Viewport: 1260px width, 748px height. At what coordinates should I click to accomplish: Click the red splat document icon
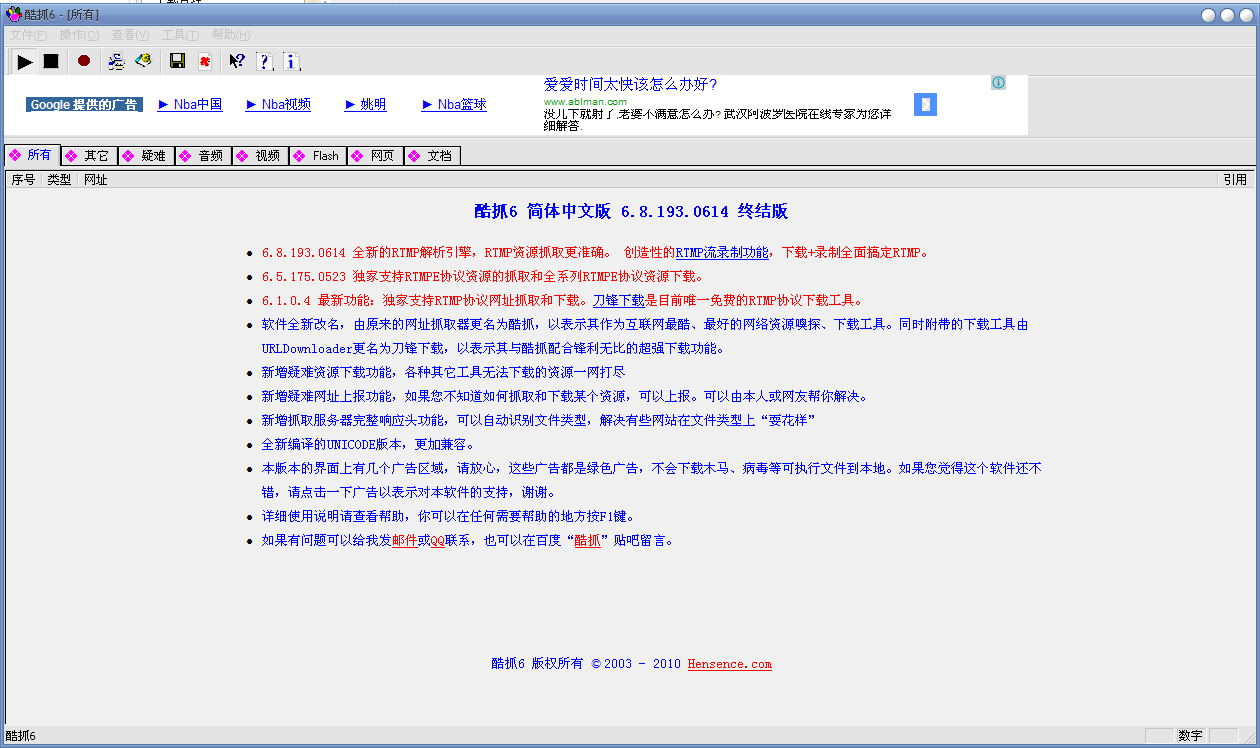click(x=204, y=62)
